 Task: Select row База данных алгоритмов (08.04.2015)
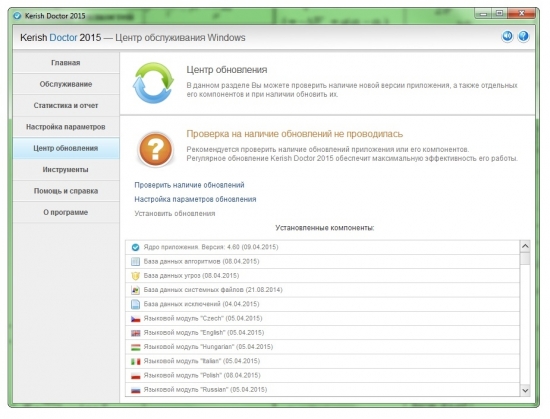322,262
